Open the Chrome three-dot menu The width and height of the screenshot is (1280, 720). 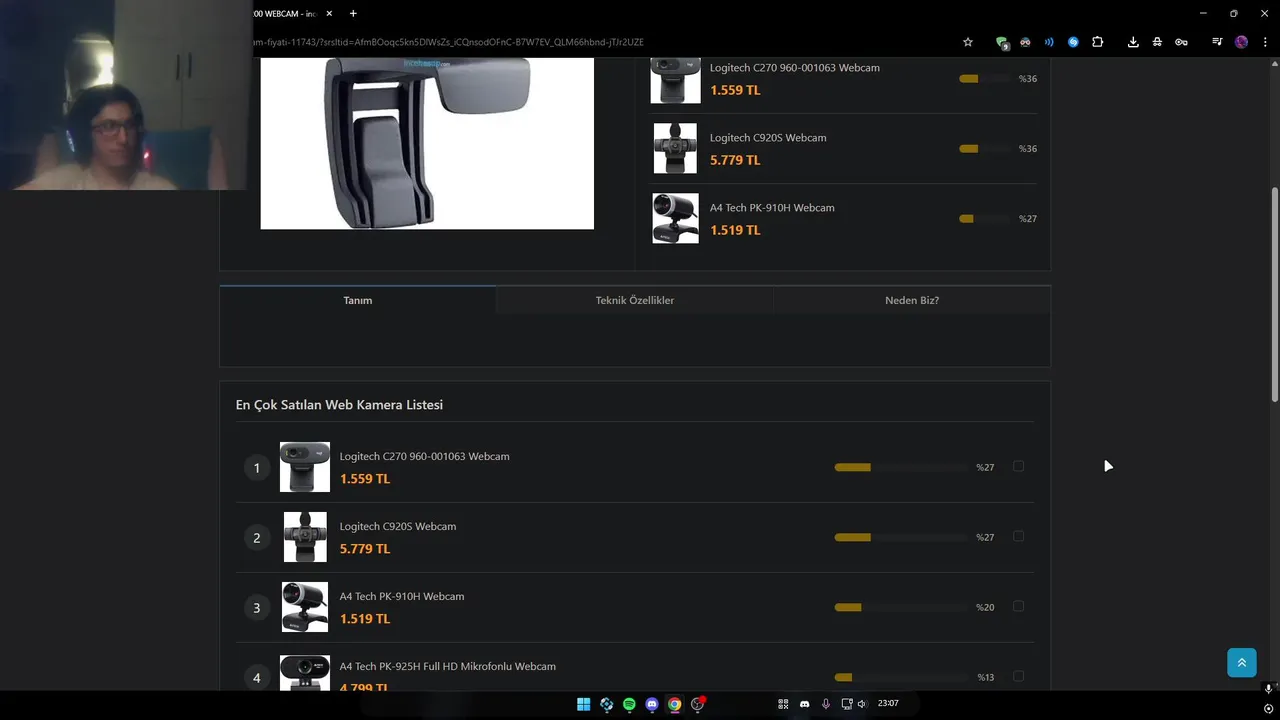1264,42
